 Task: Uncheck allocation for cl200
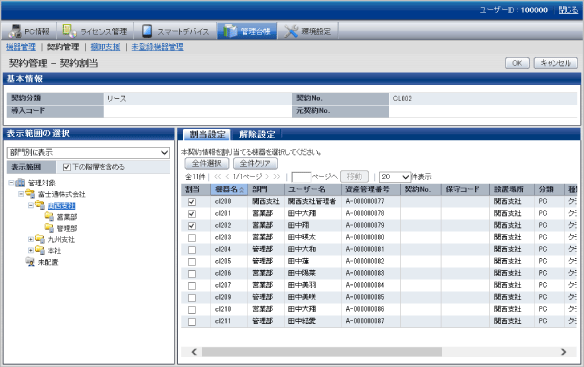pyautogui.click(x=192, y=202)
